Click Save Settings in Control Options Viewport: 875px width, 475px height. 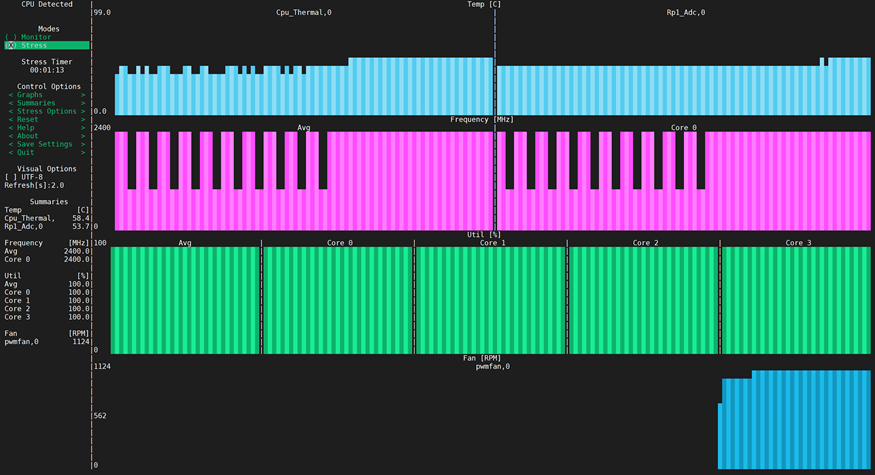coord(43,144)
